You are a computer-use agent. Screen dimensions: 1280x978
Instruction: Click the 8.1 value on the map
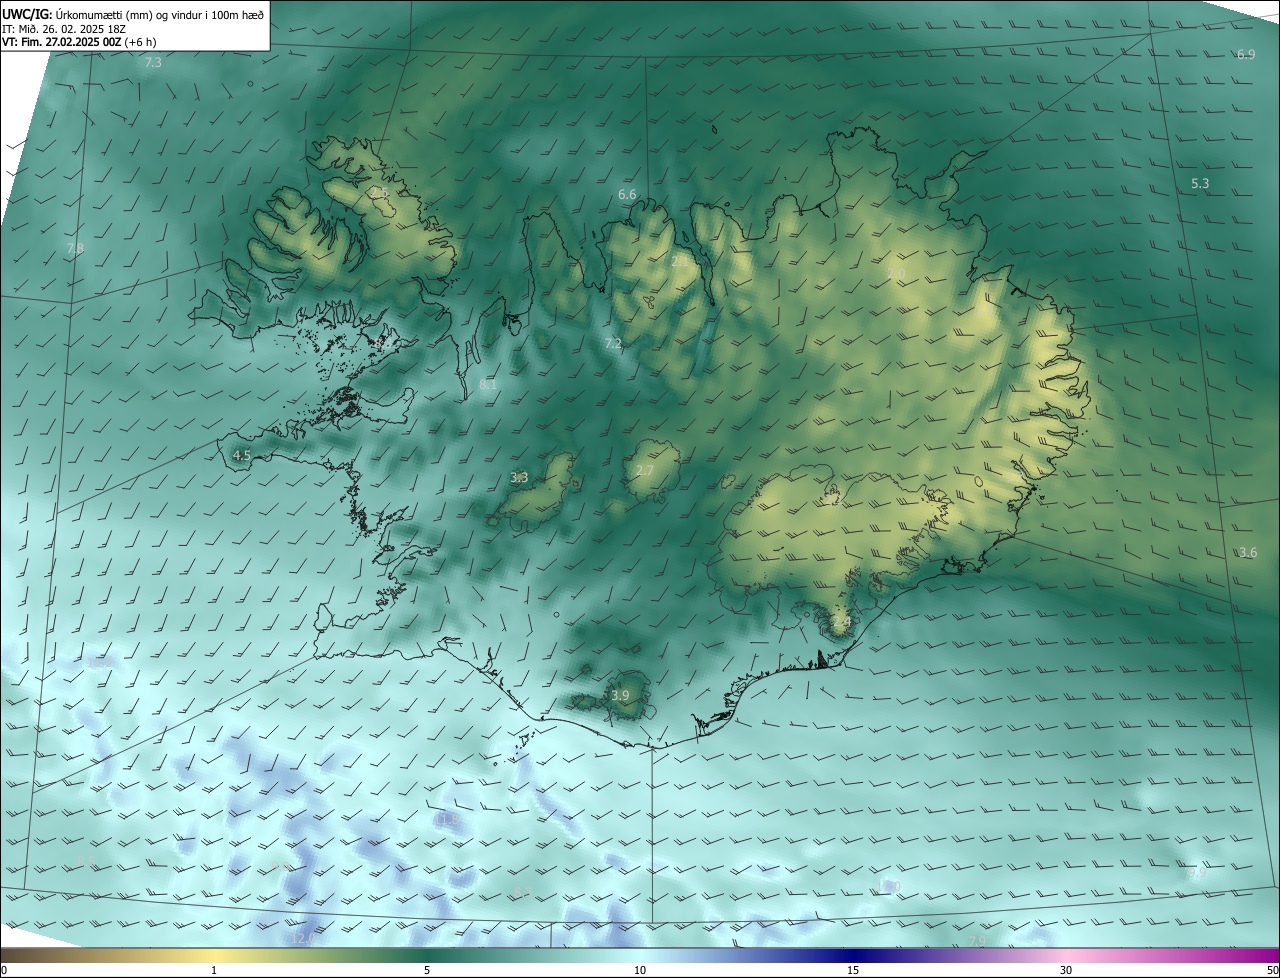(x=488, y=385)
